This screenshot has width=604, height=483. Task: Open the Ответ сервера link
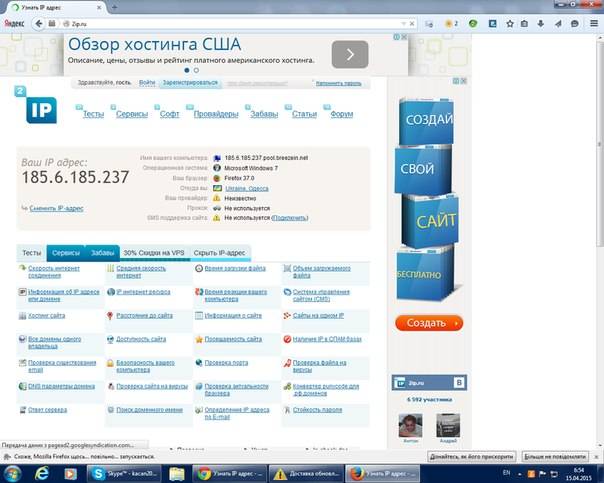pyautogui.click(x=47, y=410)
